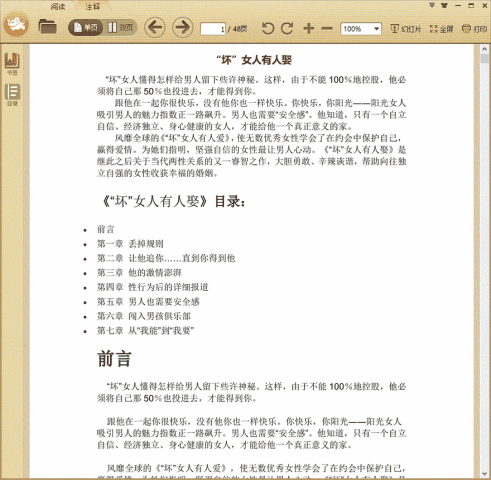Start slideshow mode (幻灯片)
Screen dimensions: 491x480
(406, 29)
